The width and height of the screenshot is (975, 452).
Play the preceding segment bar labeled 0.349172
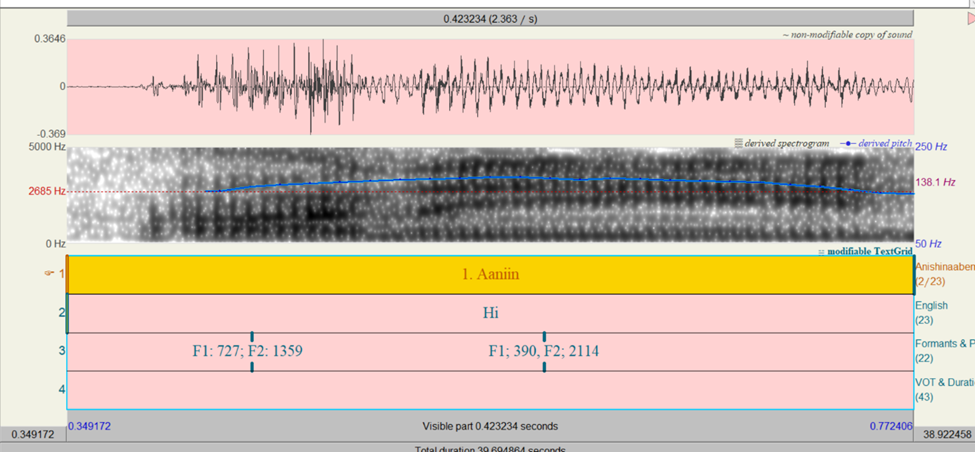pyautogui.click(x=33, y=433)
